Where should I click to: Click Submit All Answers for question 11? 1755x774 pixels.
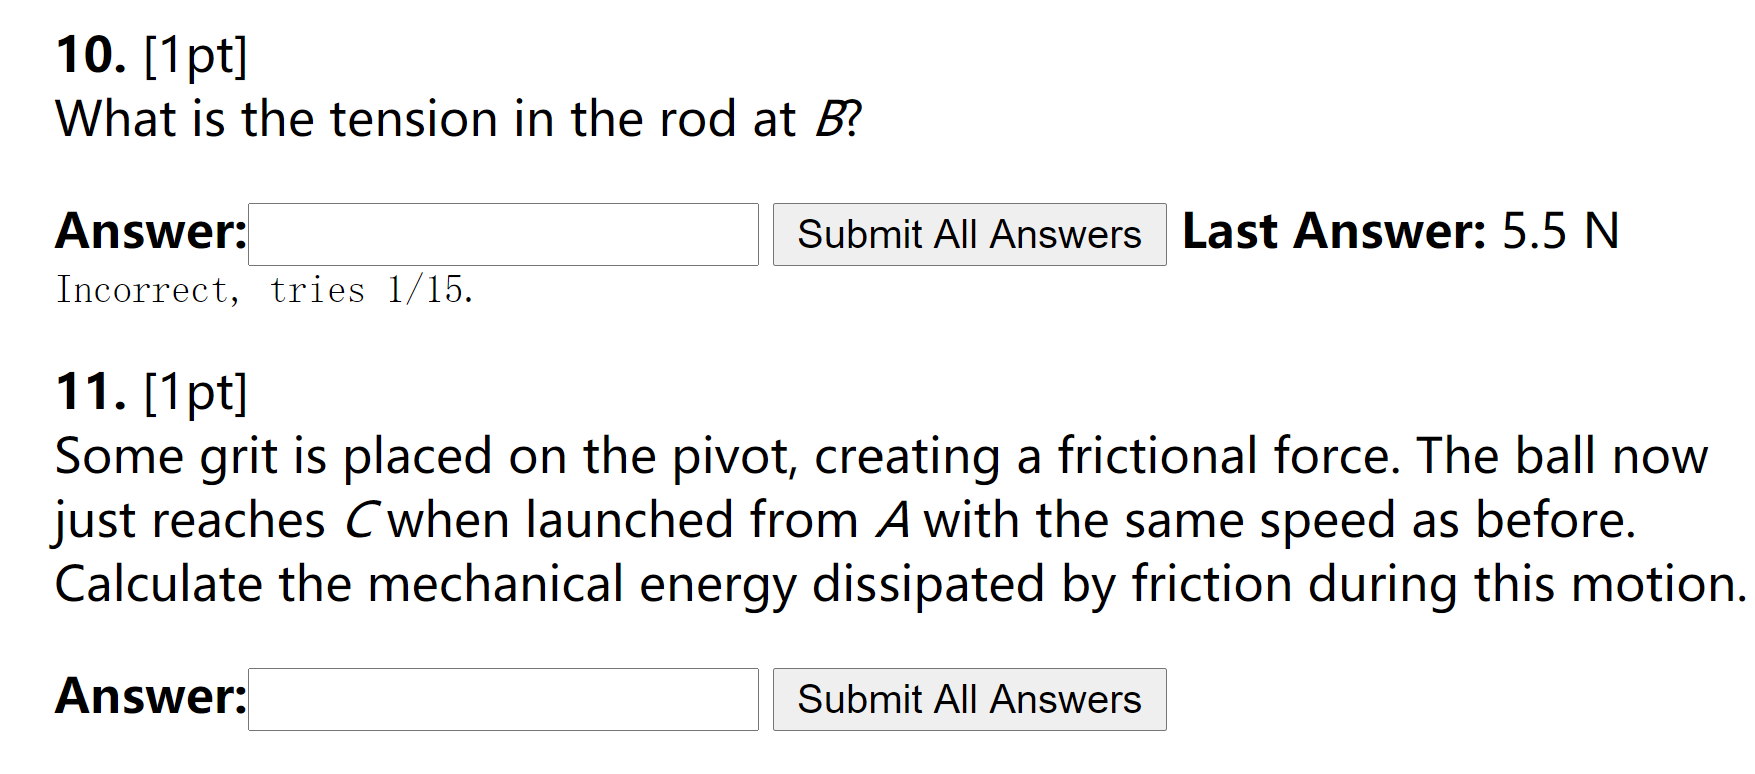tap(968, 699)
